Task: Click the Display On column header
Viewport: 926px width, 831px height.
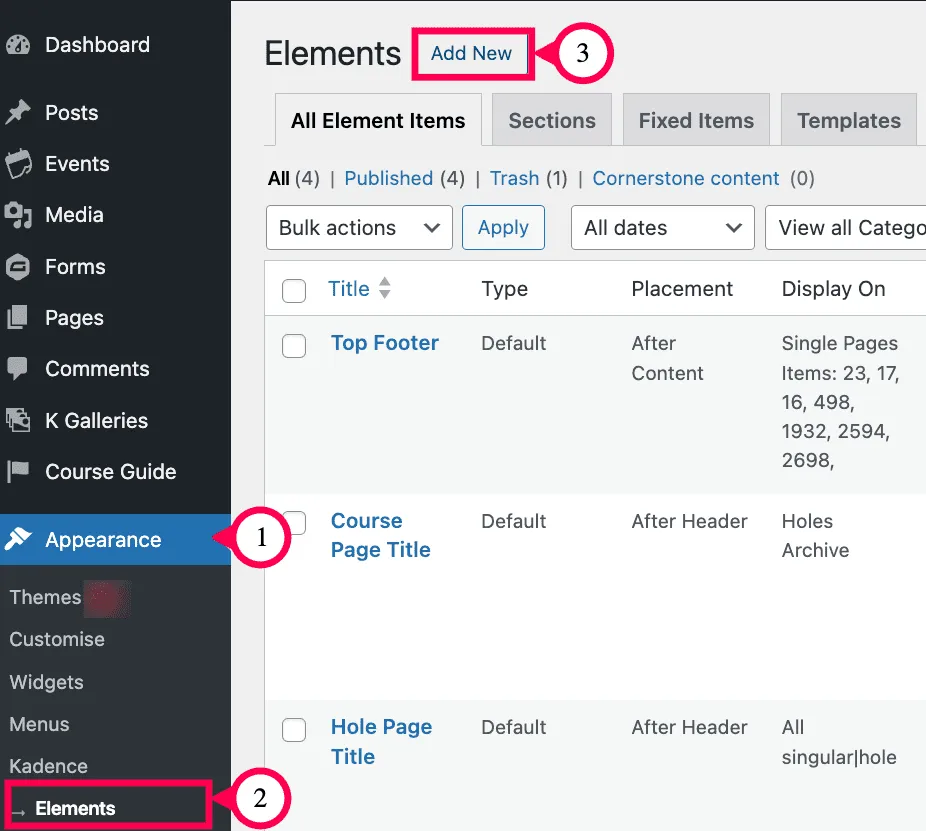Action: point(833,289)
